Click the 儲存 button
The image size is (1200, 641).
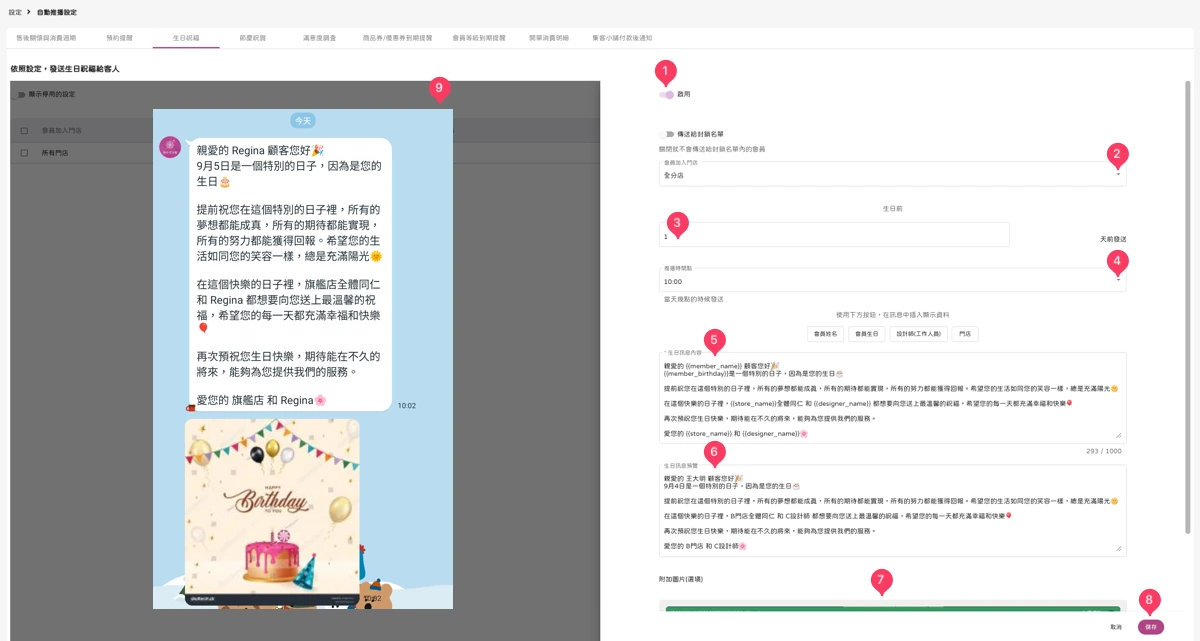(1150, 627)
